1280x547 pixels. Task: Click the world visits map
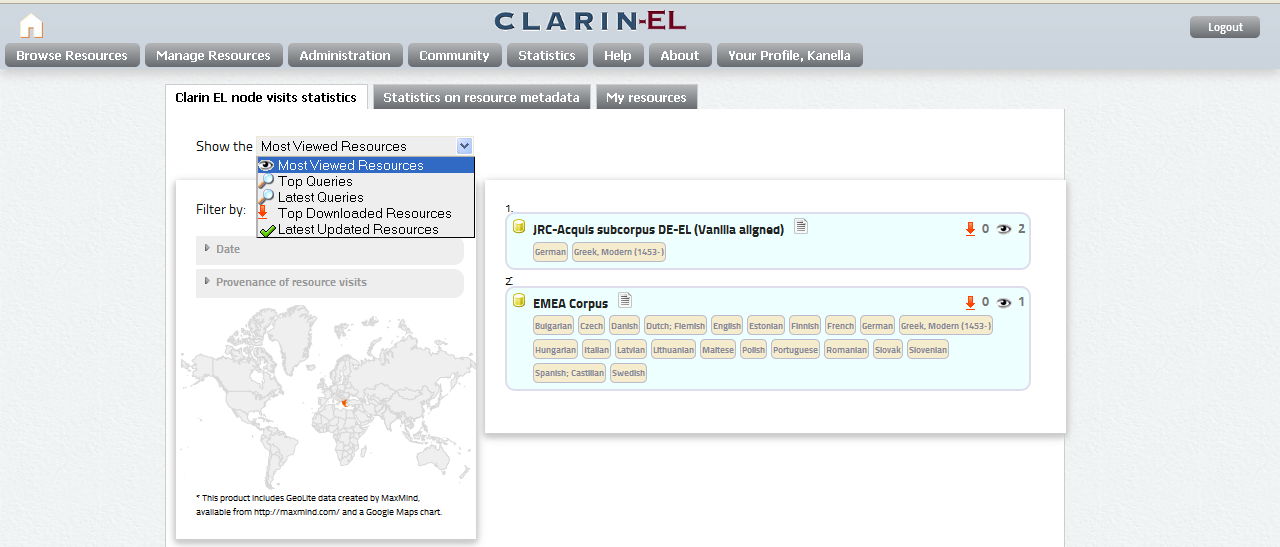coord(328,396)
